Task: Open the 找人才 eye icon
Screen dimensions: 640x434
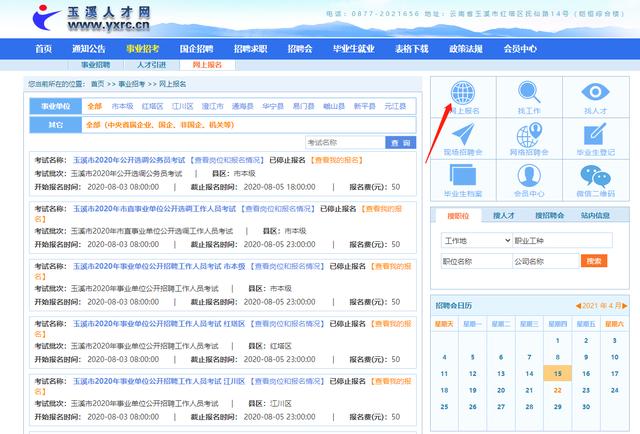Action: [x=595, y=91]
